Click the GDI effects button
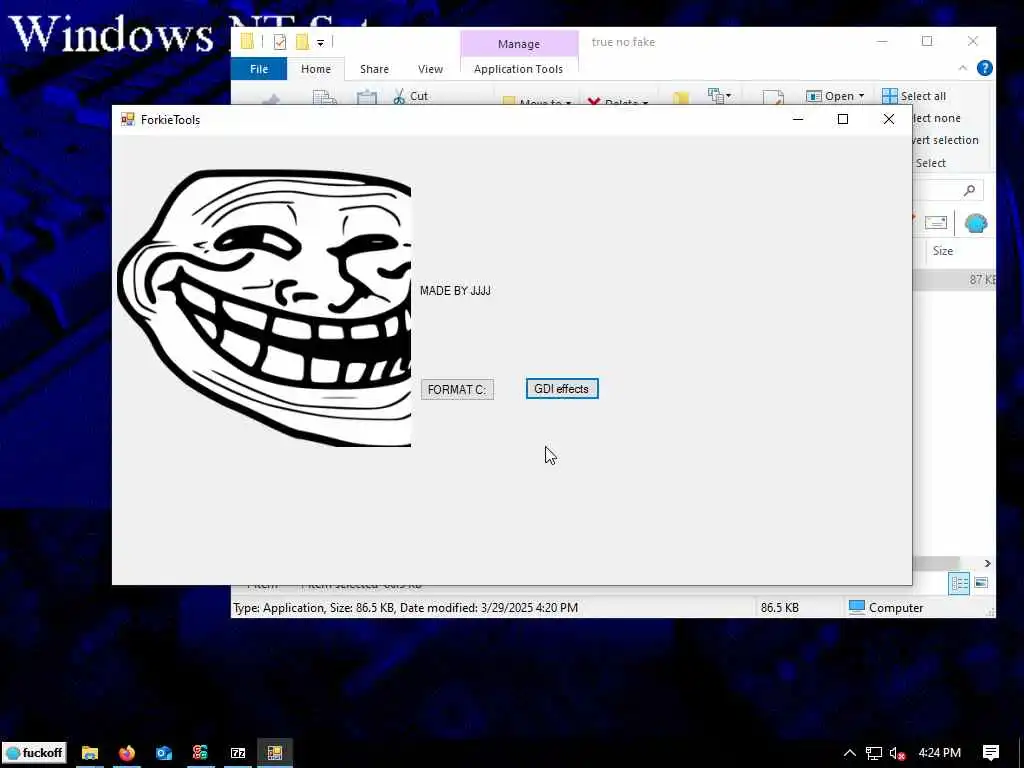The height and width of the screenshot is (768, 1024). 562,389
